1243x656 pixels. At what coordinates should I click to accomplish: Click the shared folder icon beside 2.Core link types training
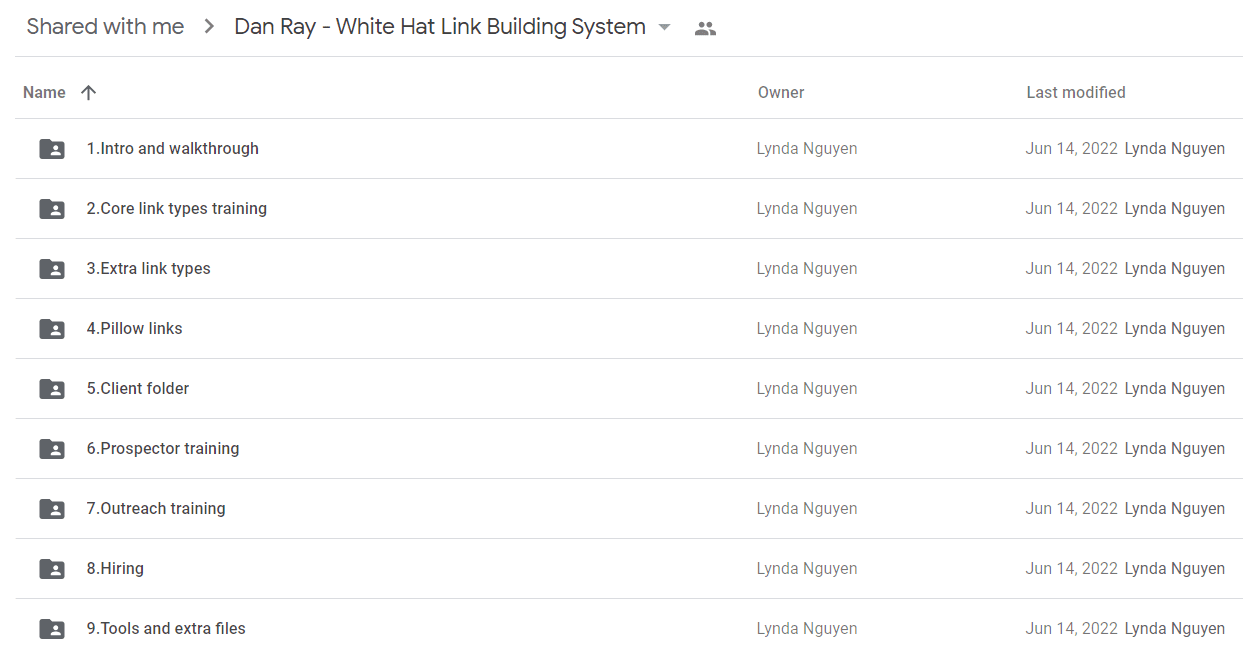(52, 209)
